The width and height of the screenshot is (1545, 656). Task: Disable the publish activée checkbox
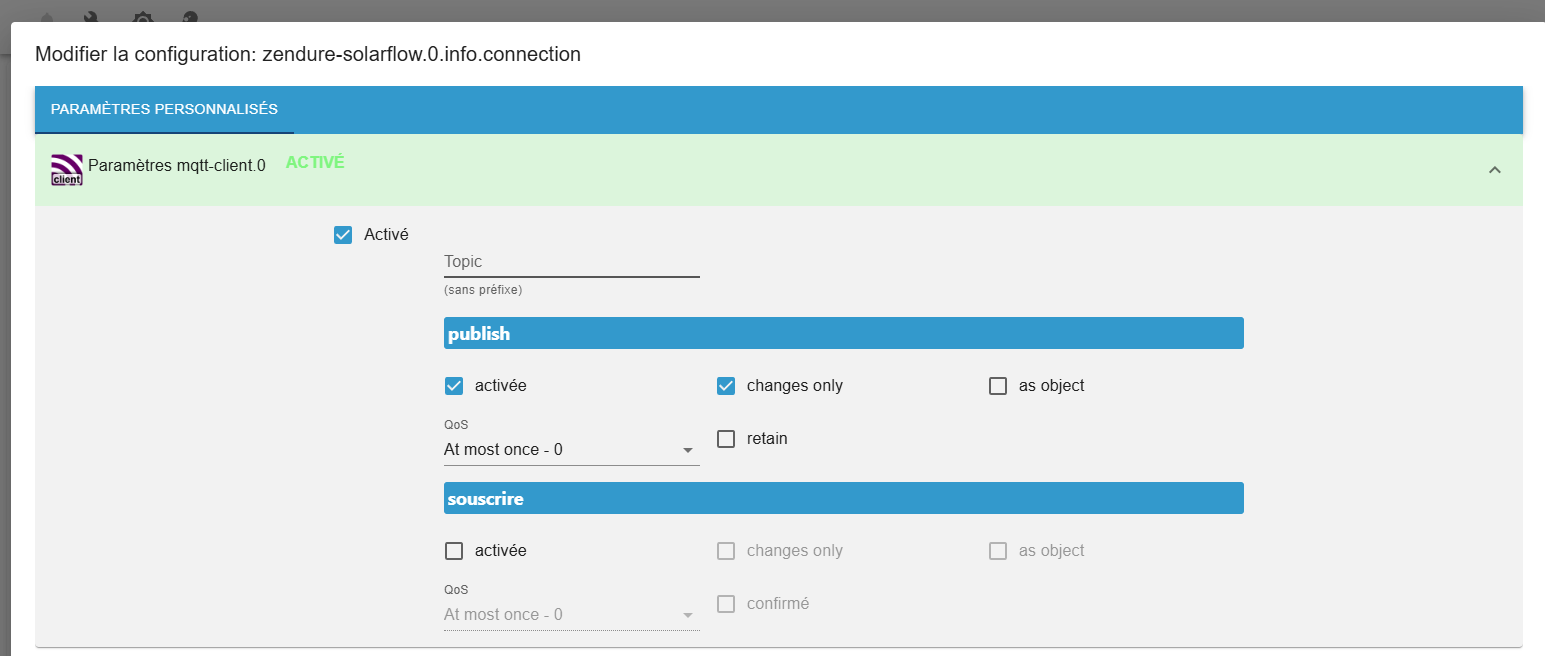pos(454,386)
